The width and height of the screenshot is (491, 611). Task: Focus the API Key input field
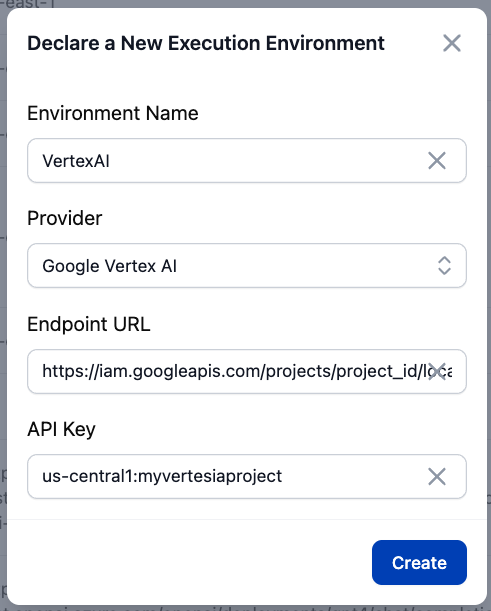247,477
